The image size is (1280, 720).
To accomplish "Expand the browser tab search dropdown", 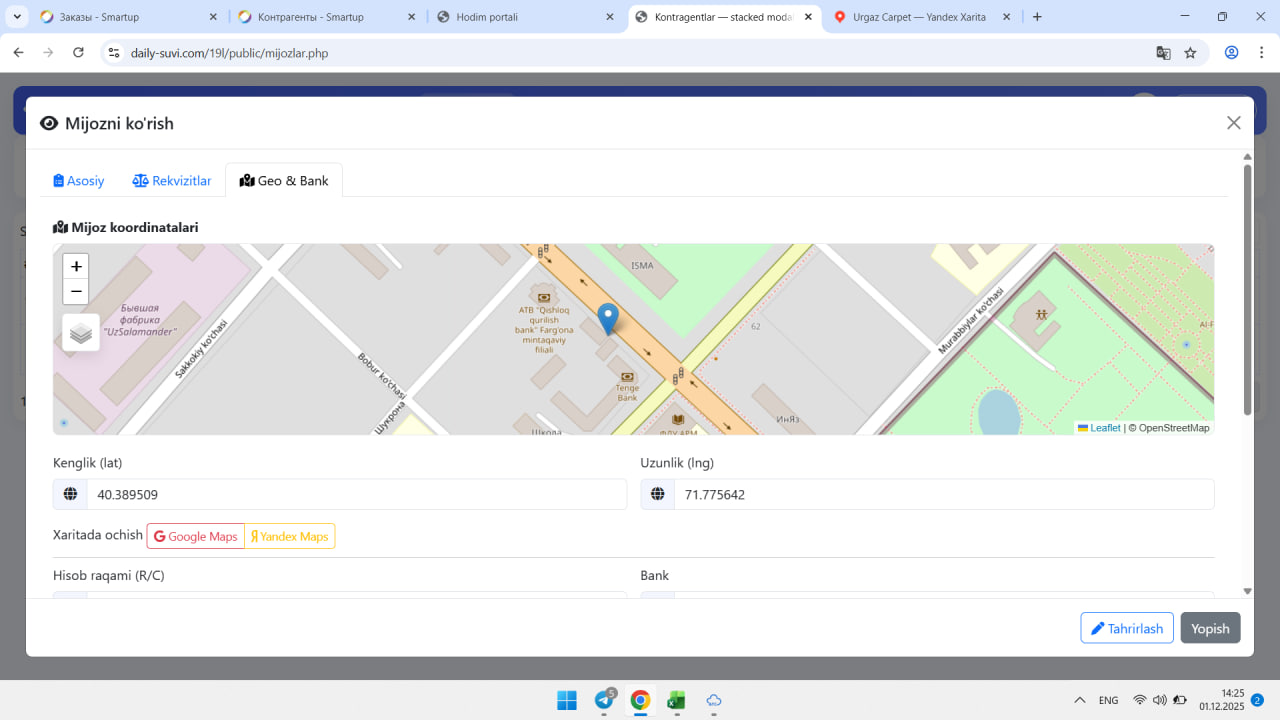I will click(x=18, y=17).
